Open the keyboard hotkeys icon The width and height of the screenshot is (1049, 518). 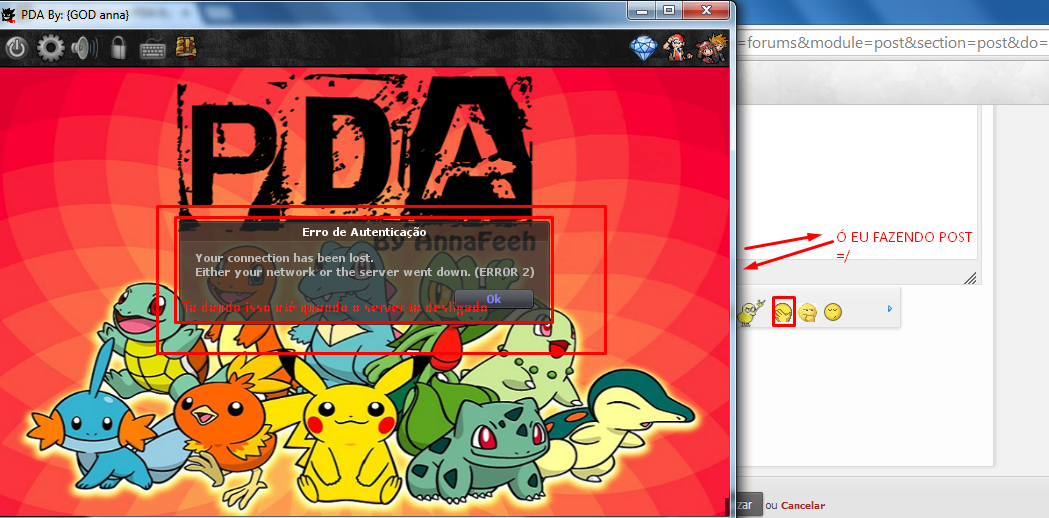[x=153, y=50]
